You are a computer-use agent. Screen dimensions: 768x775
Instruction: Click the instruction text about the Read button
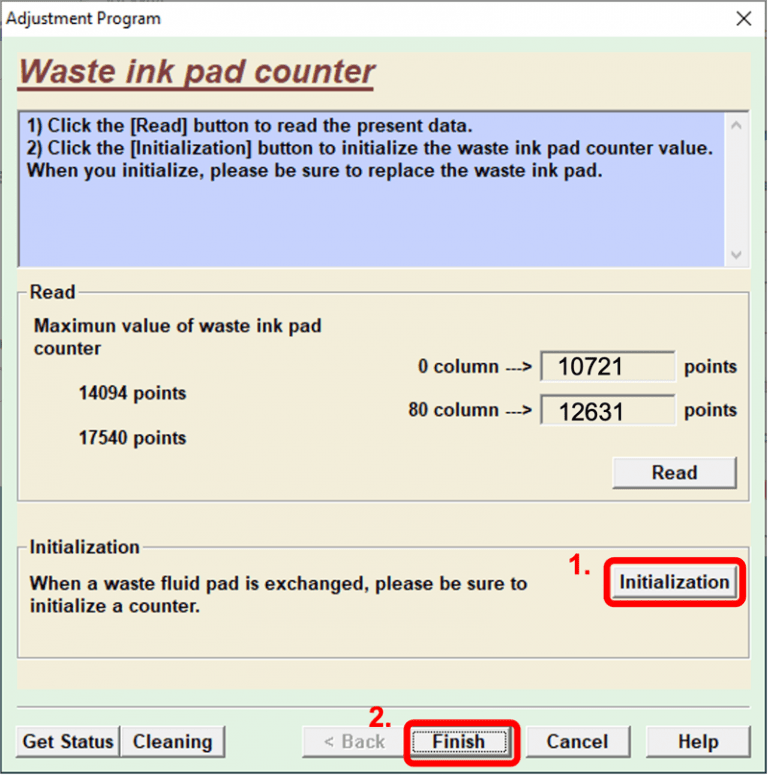tap(250, 126)
